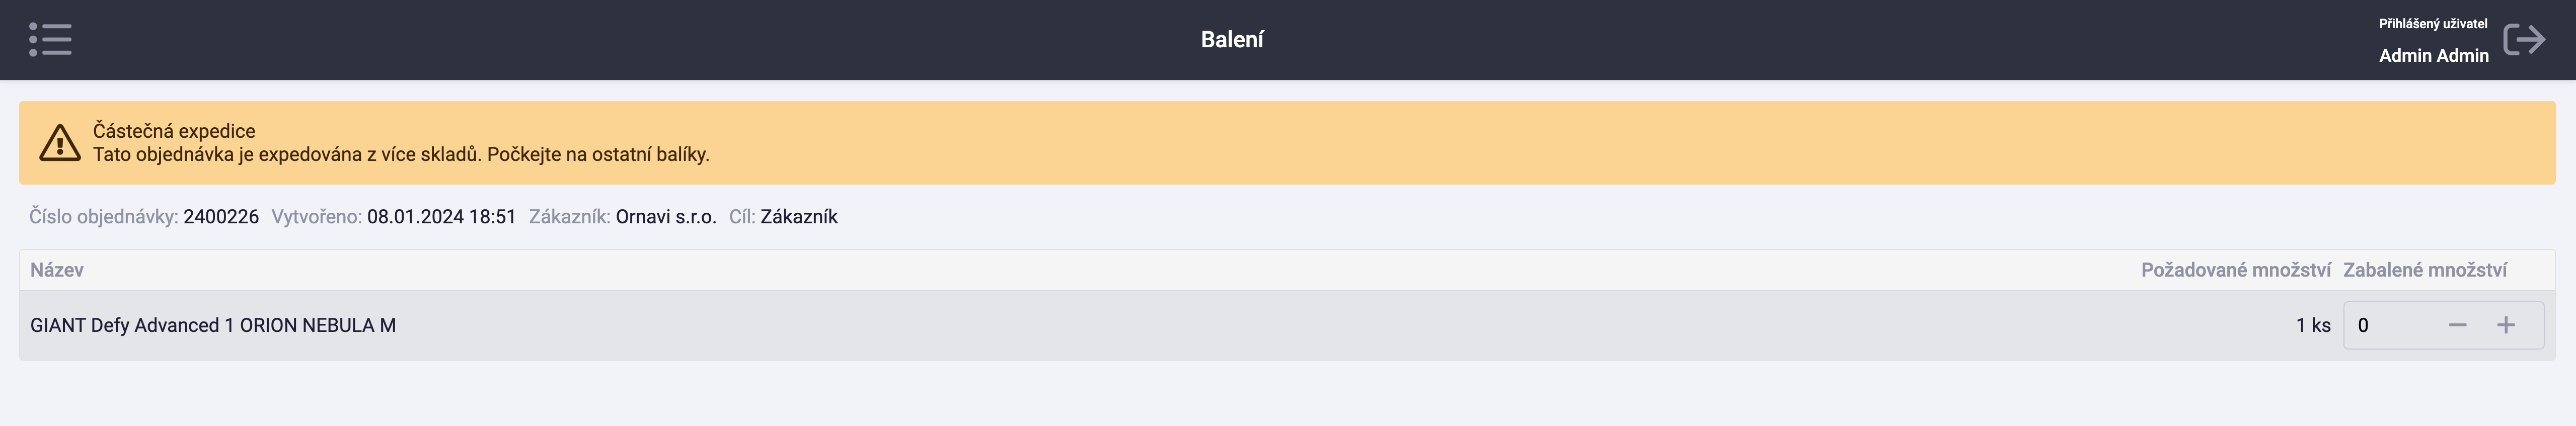
Task: Click the Částečná expedice alert heading
Action: [174, 131]
